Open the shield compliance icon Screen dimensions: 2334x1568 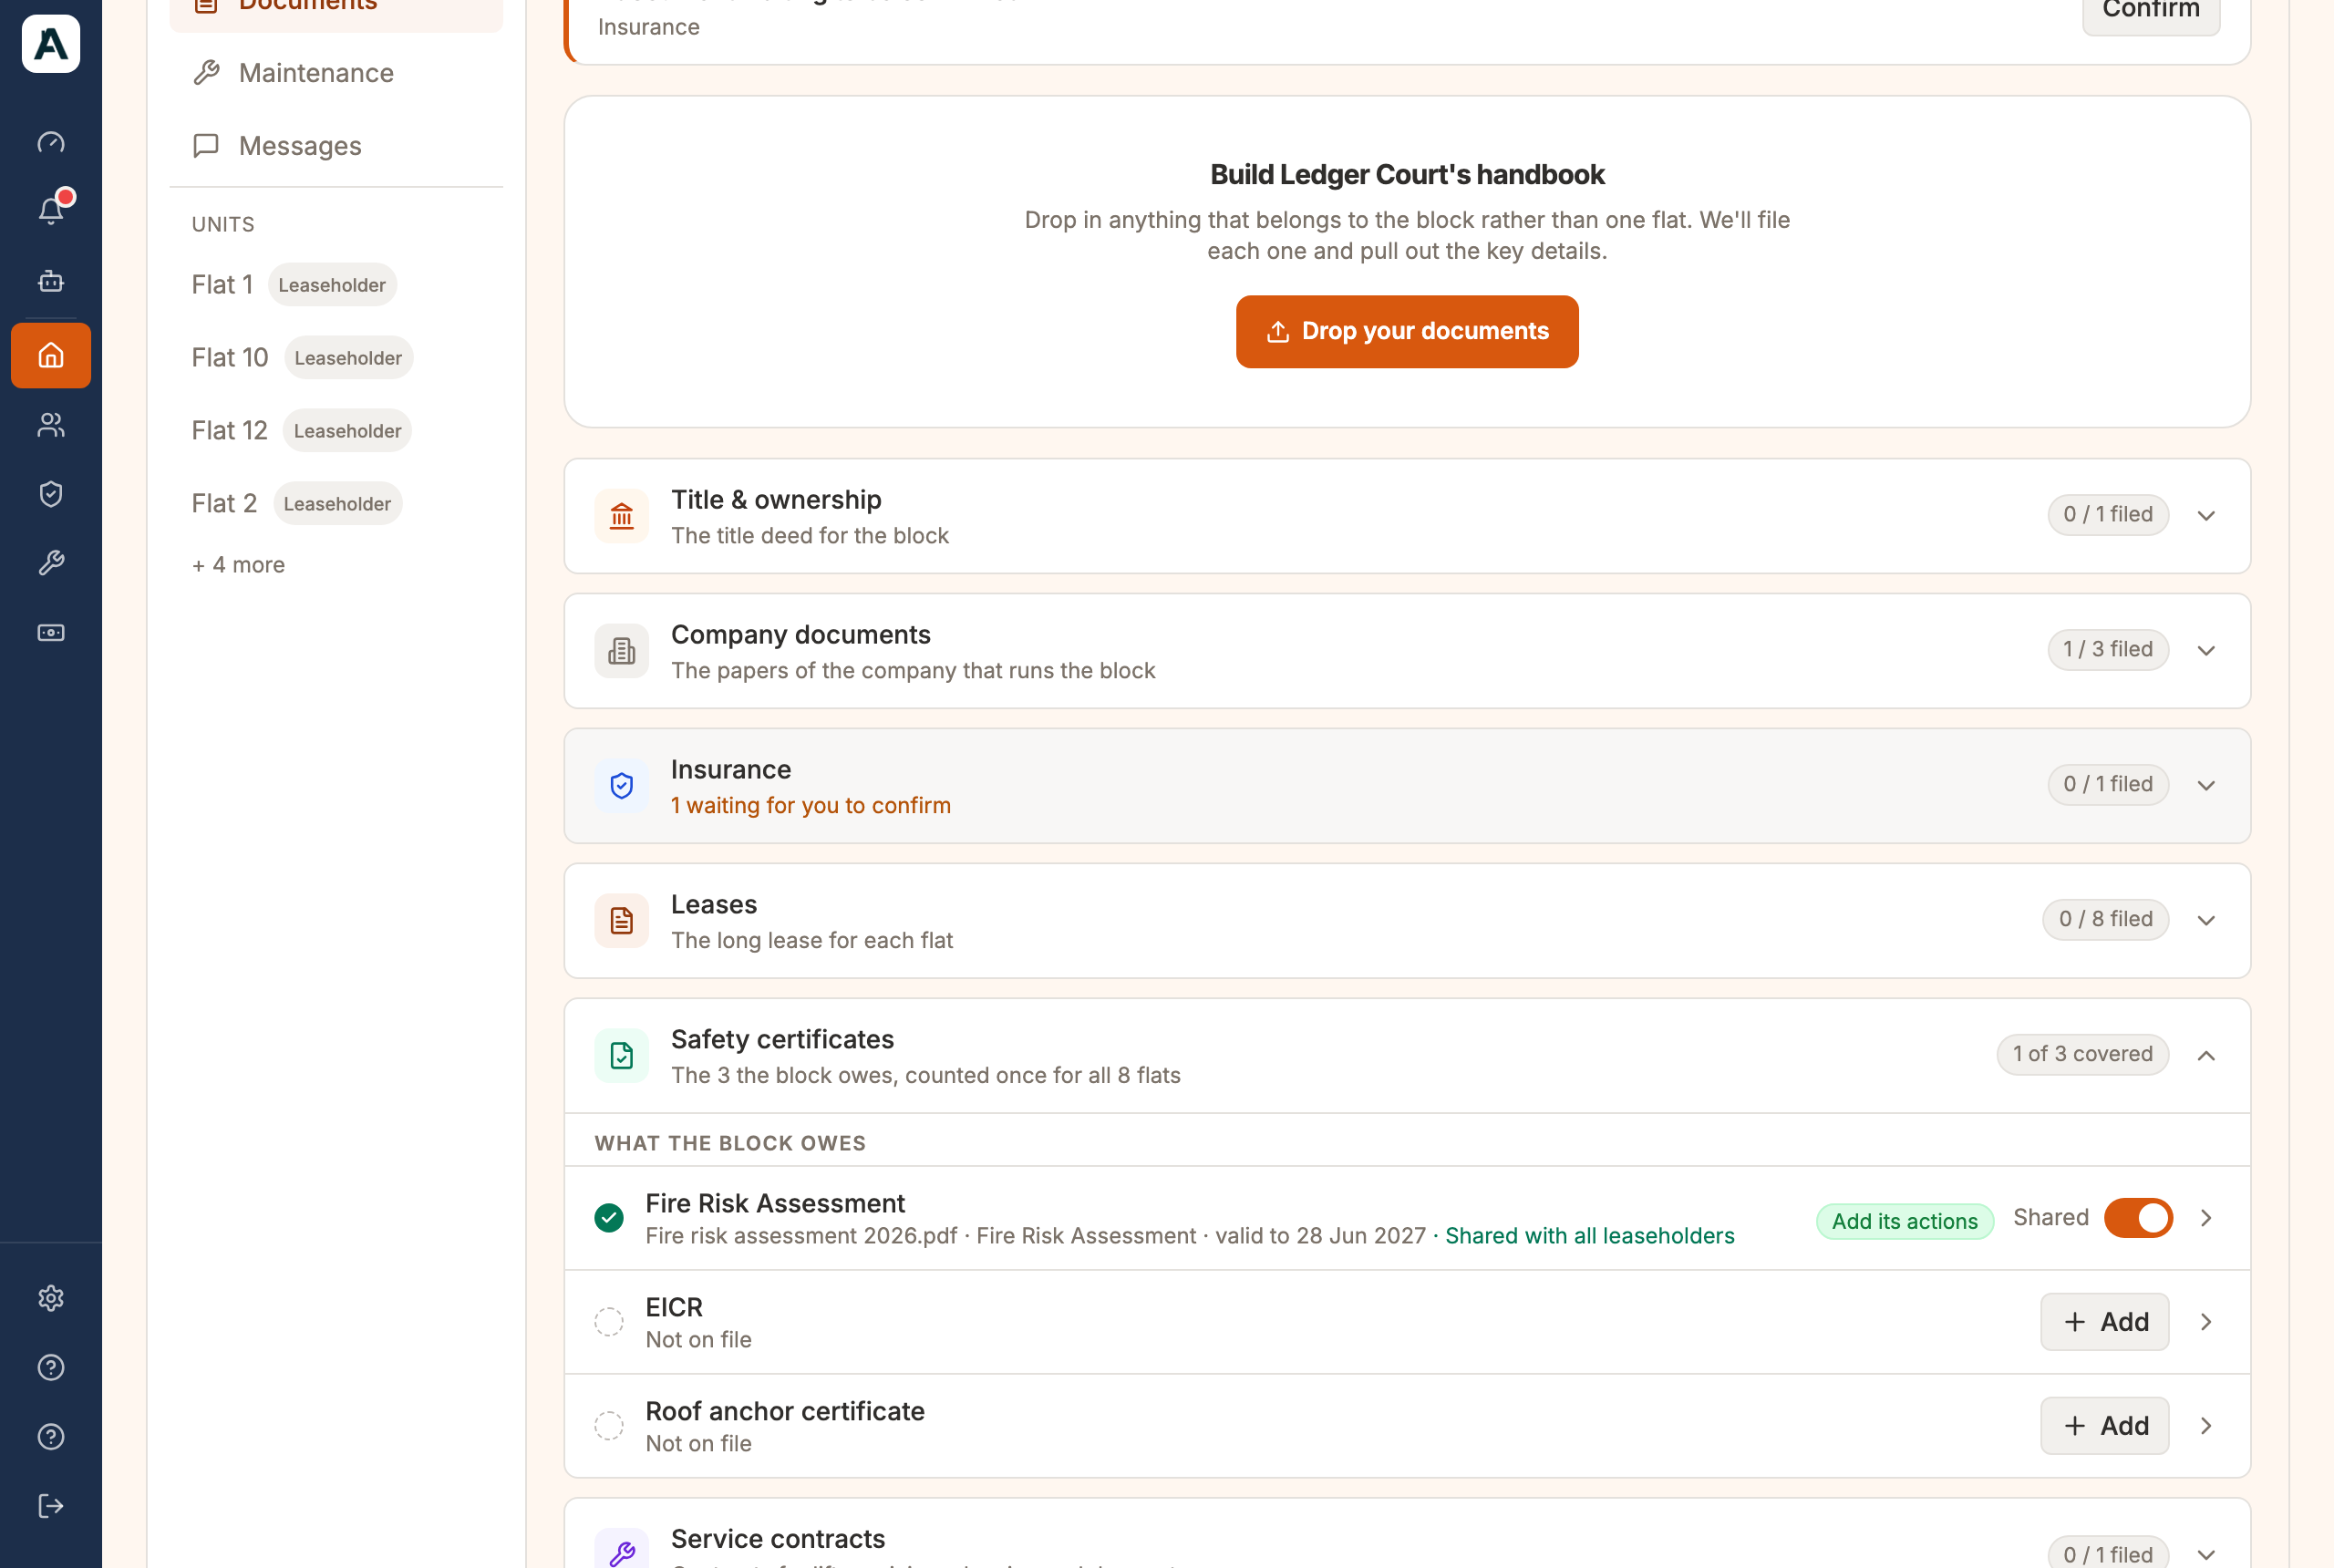click(51, 494)
